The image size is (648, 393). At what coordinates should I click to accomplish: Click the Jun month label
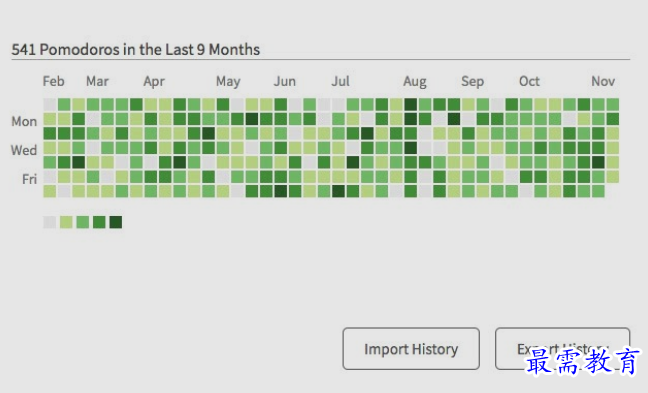pos(285,81)
